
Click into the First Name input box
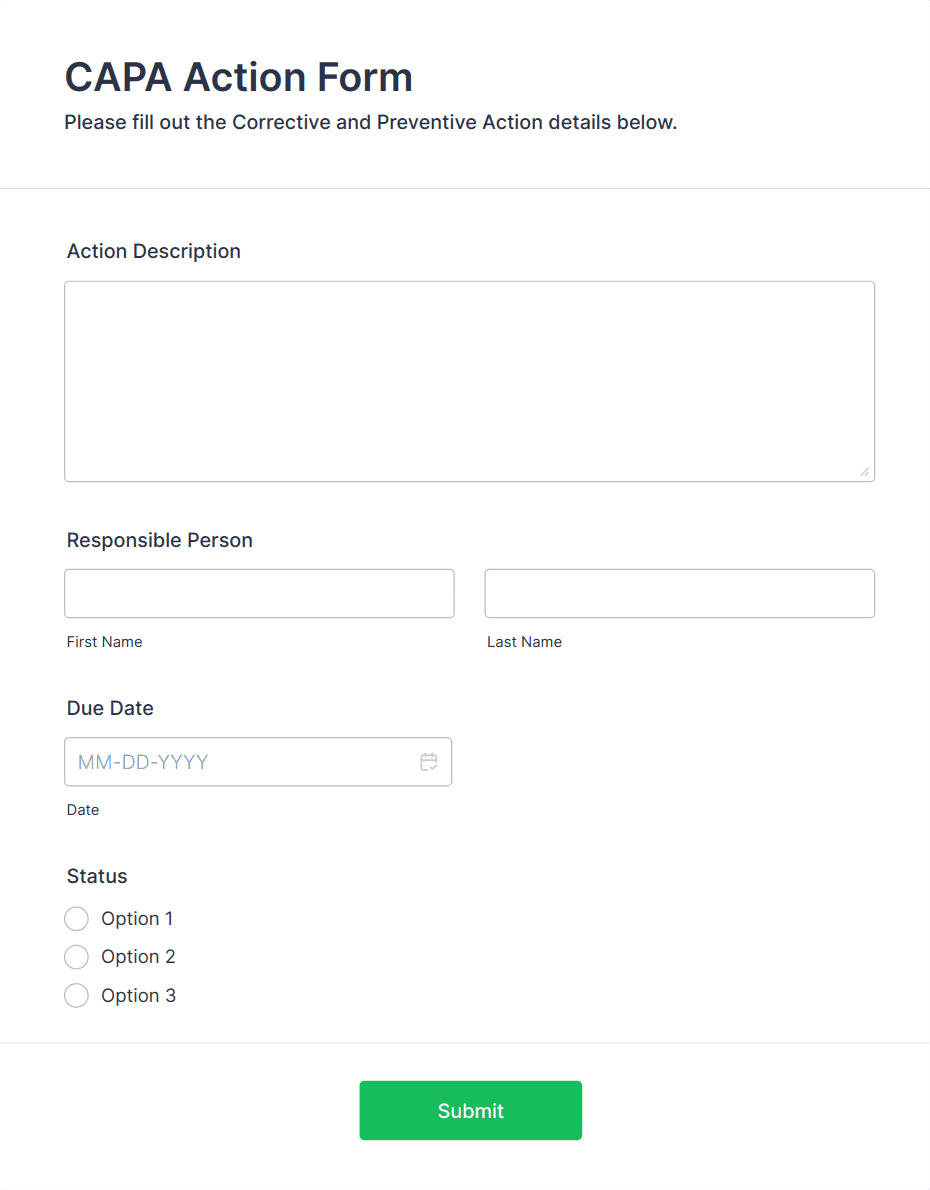click(259, 594)
